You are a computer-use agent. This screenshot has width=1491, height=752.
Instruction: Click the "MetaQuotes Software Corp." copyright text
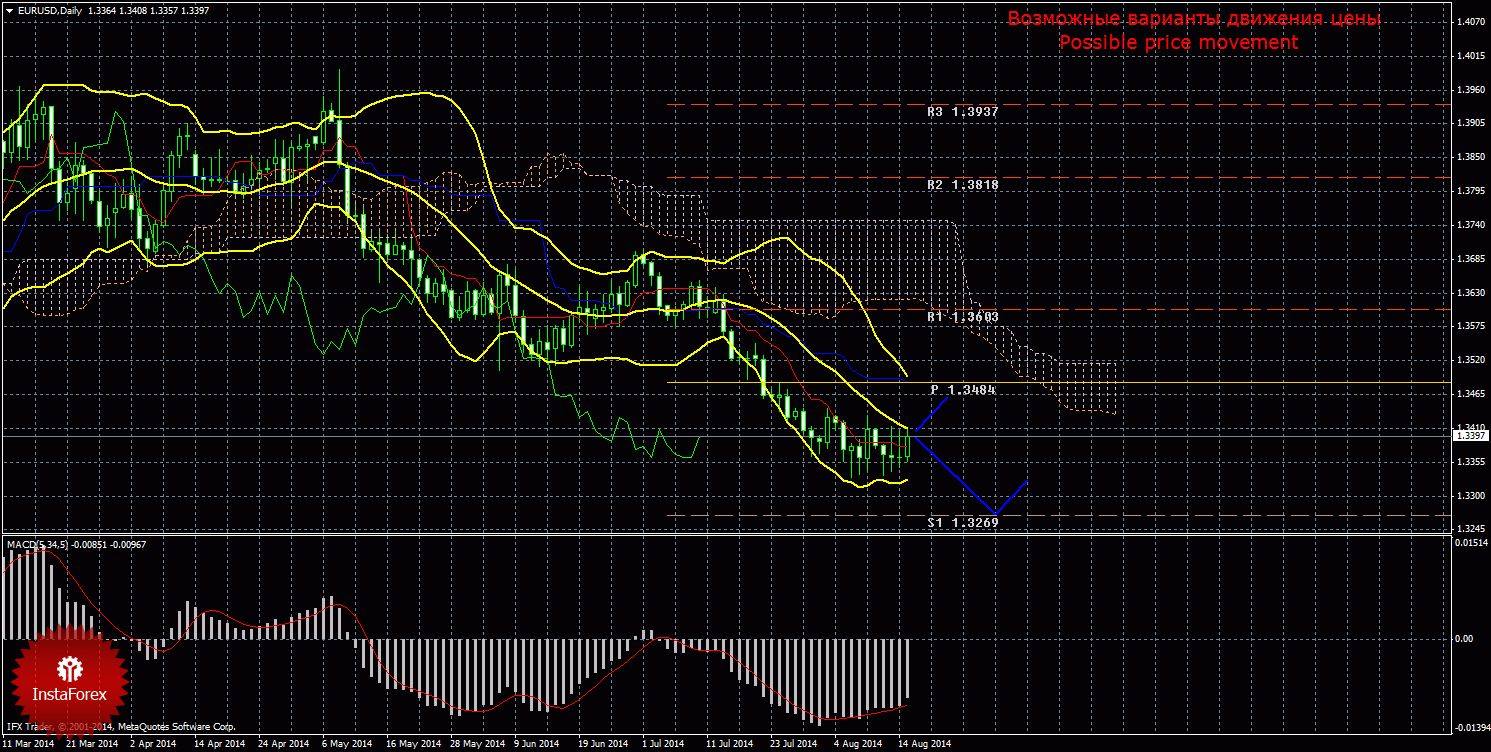(176, 727)
